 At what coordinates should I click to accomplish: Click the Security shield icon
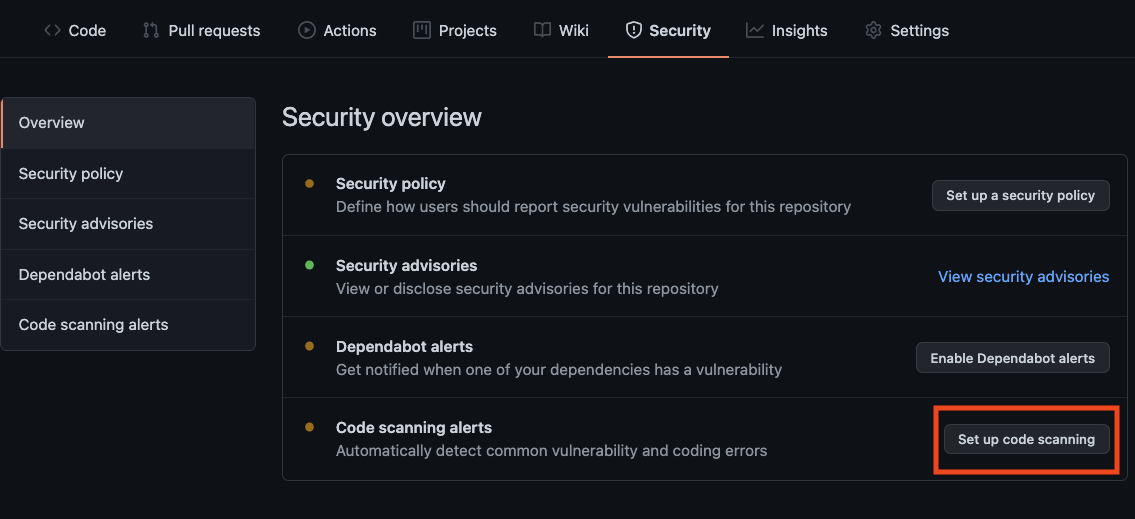633,30
